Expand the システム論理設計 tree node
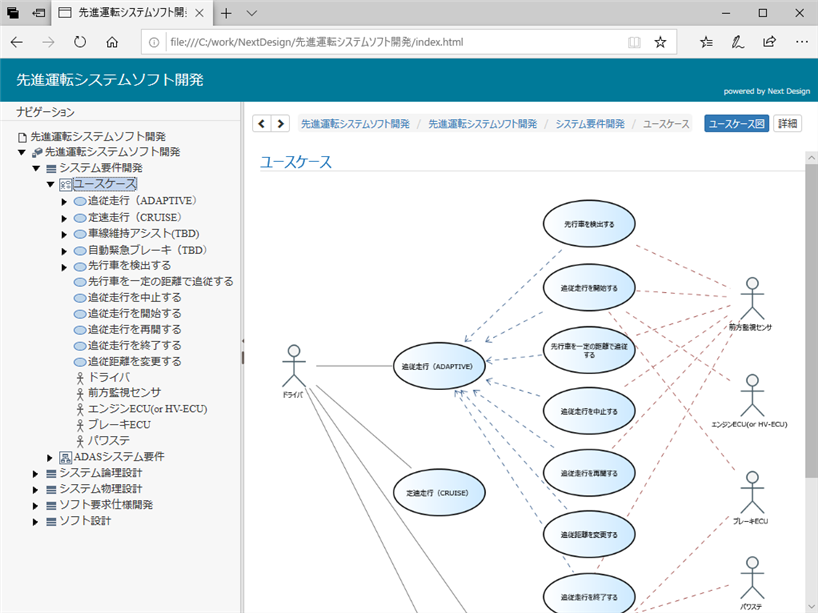The image size is (818, 613). (37, 473)
